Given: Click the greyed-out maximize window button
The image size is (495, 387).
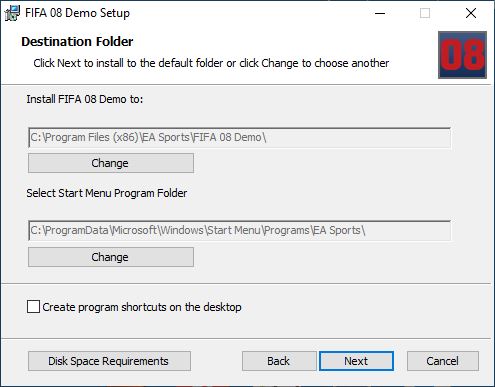Looking at the screenshot, I should coord(425,13).
